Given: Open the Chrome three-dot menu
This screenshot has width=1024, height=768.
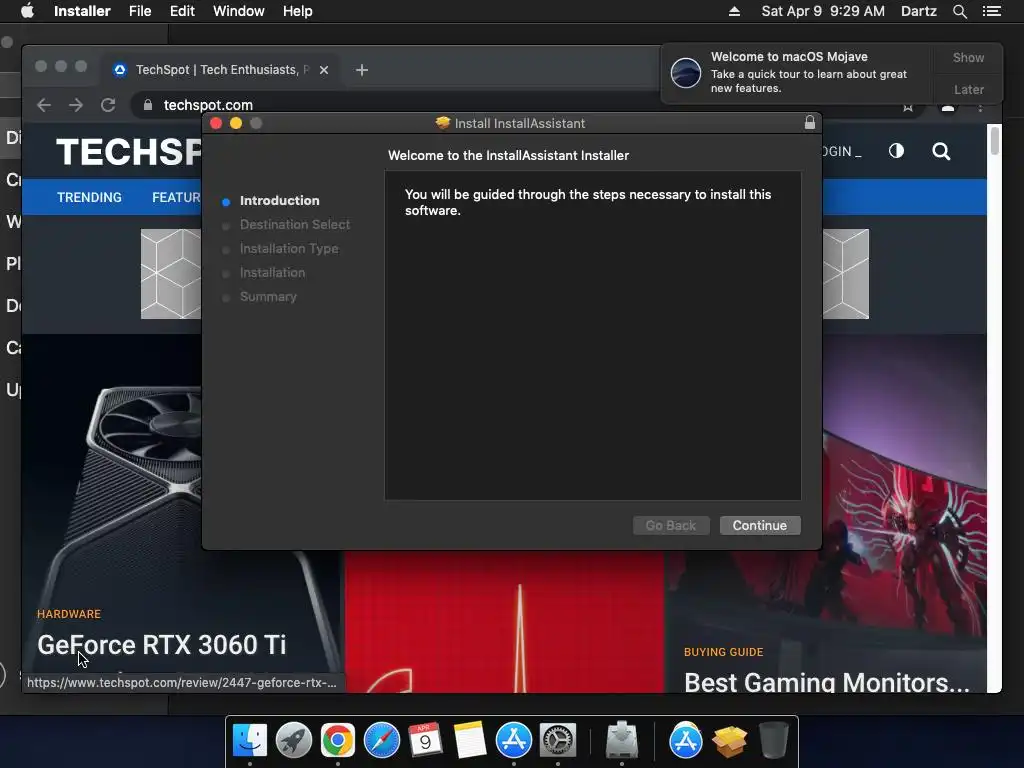Looking at the screenshot, I should 980,107.
